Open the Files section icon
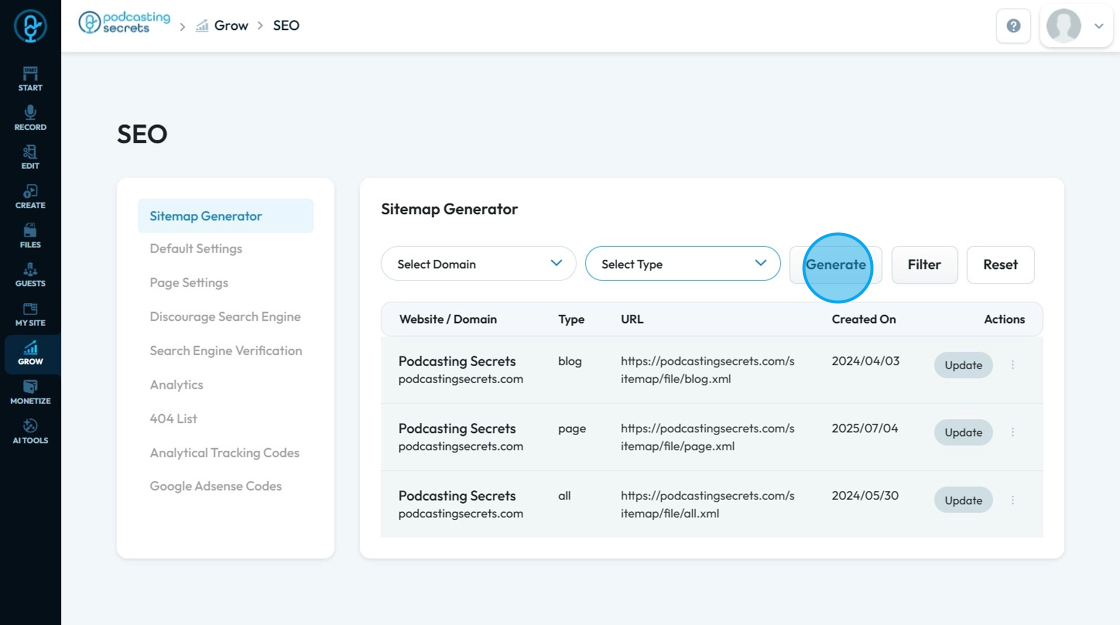This screenshot has width=1120, height=625. tap(30, 235)
